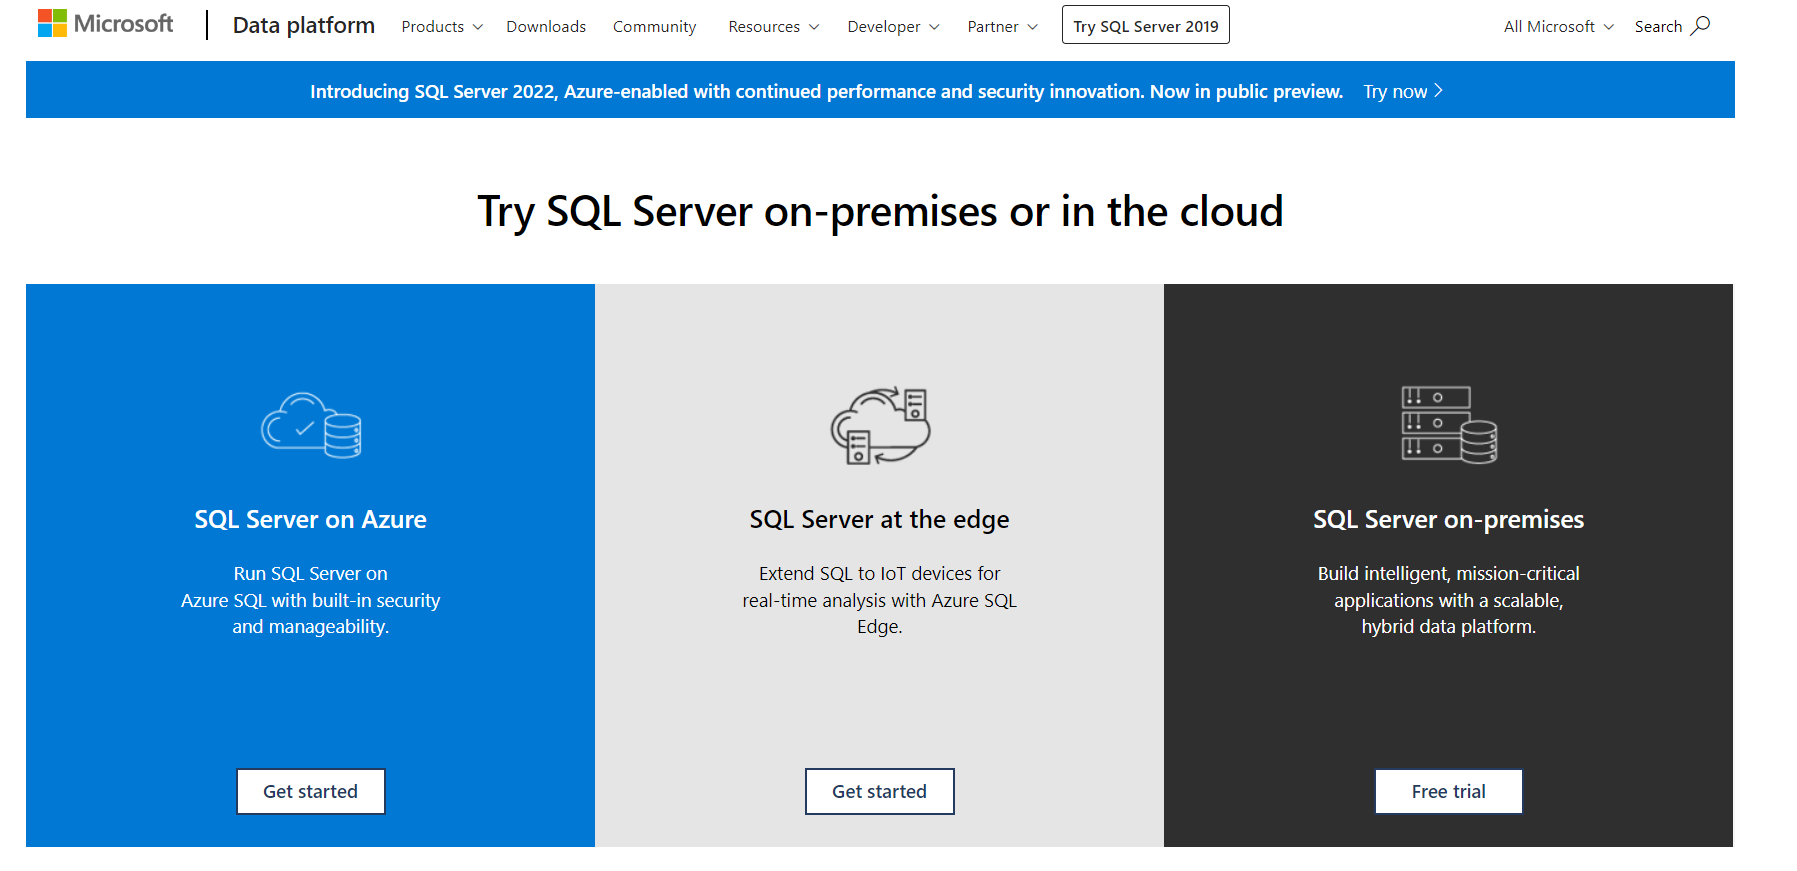
Task: Expand the Developer menu
Action: pyautogui.click(x=892, y=27)
